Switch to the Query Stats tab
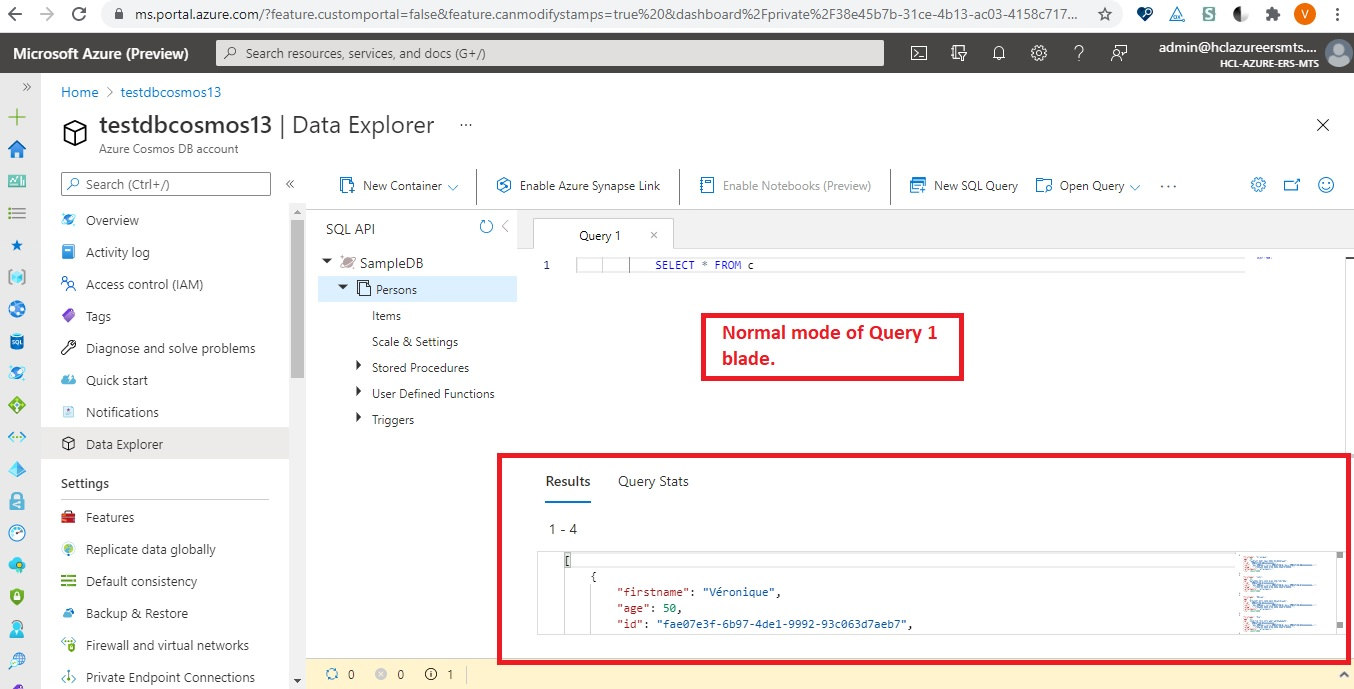Screen dimensions: 1354x689 [652, 481]
